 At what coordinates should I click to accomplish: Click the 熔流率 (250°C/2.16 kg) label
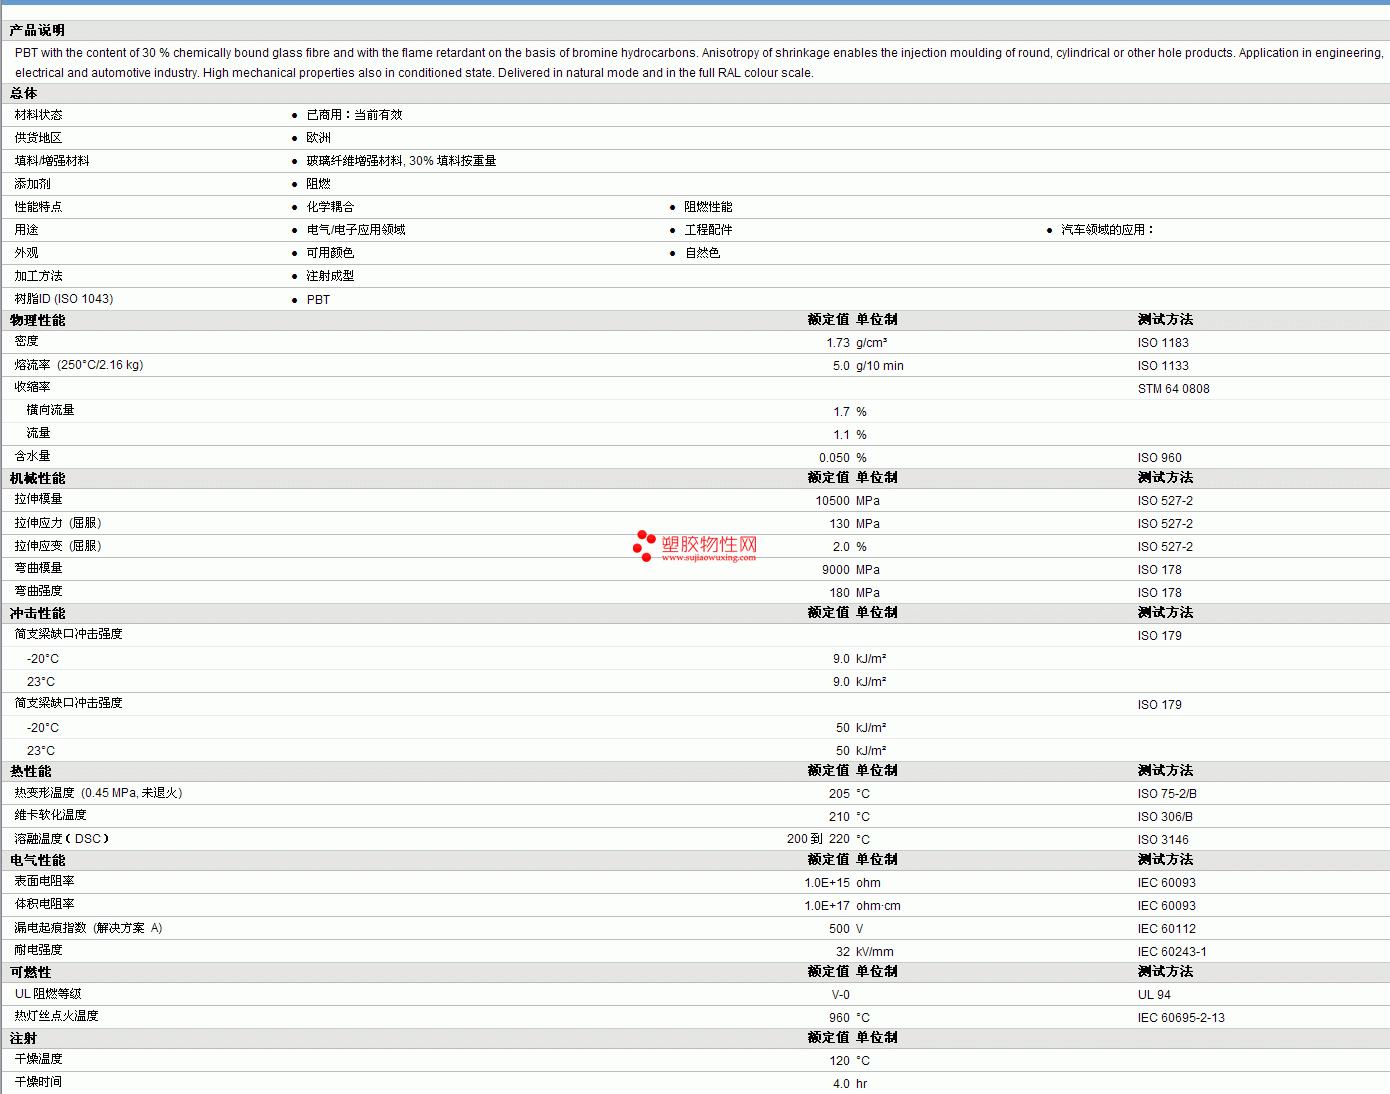click(79, 365)
